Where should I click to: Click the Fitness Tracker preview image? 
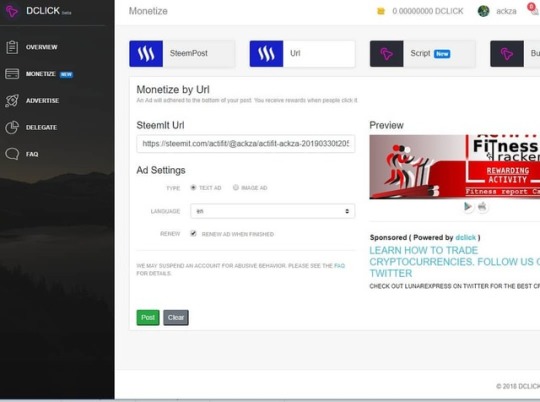coord(455,167)
